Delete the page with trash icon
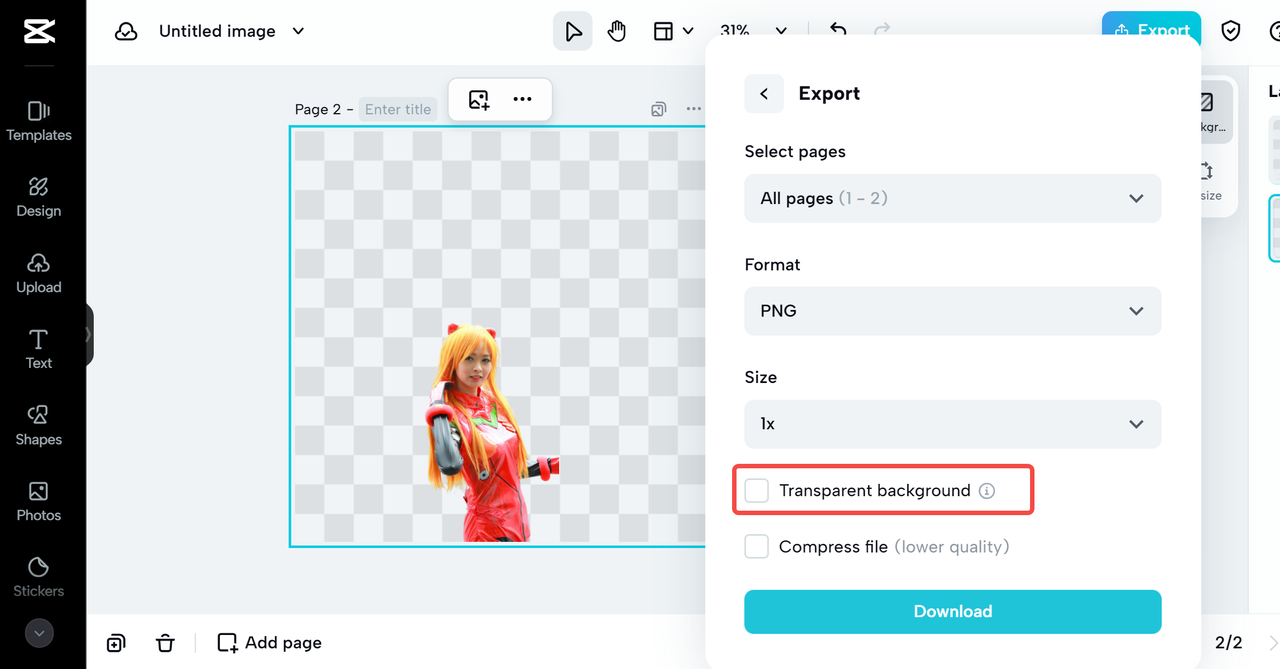The height and width of the screenshot is (669, 1280). [165, 643]
